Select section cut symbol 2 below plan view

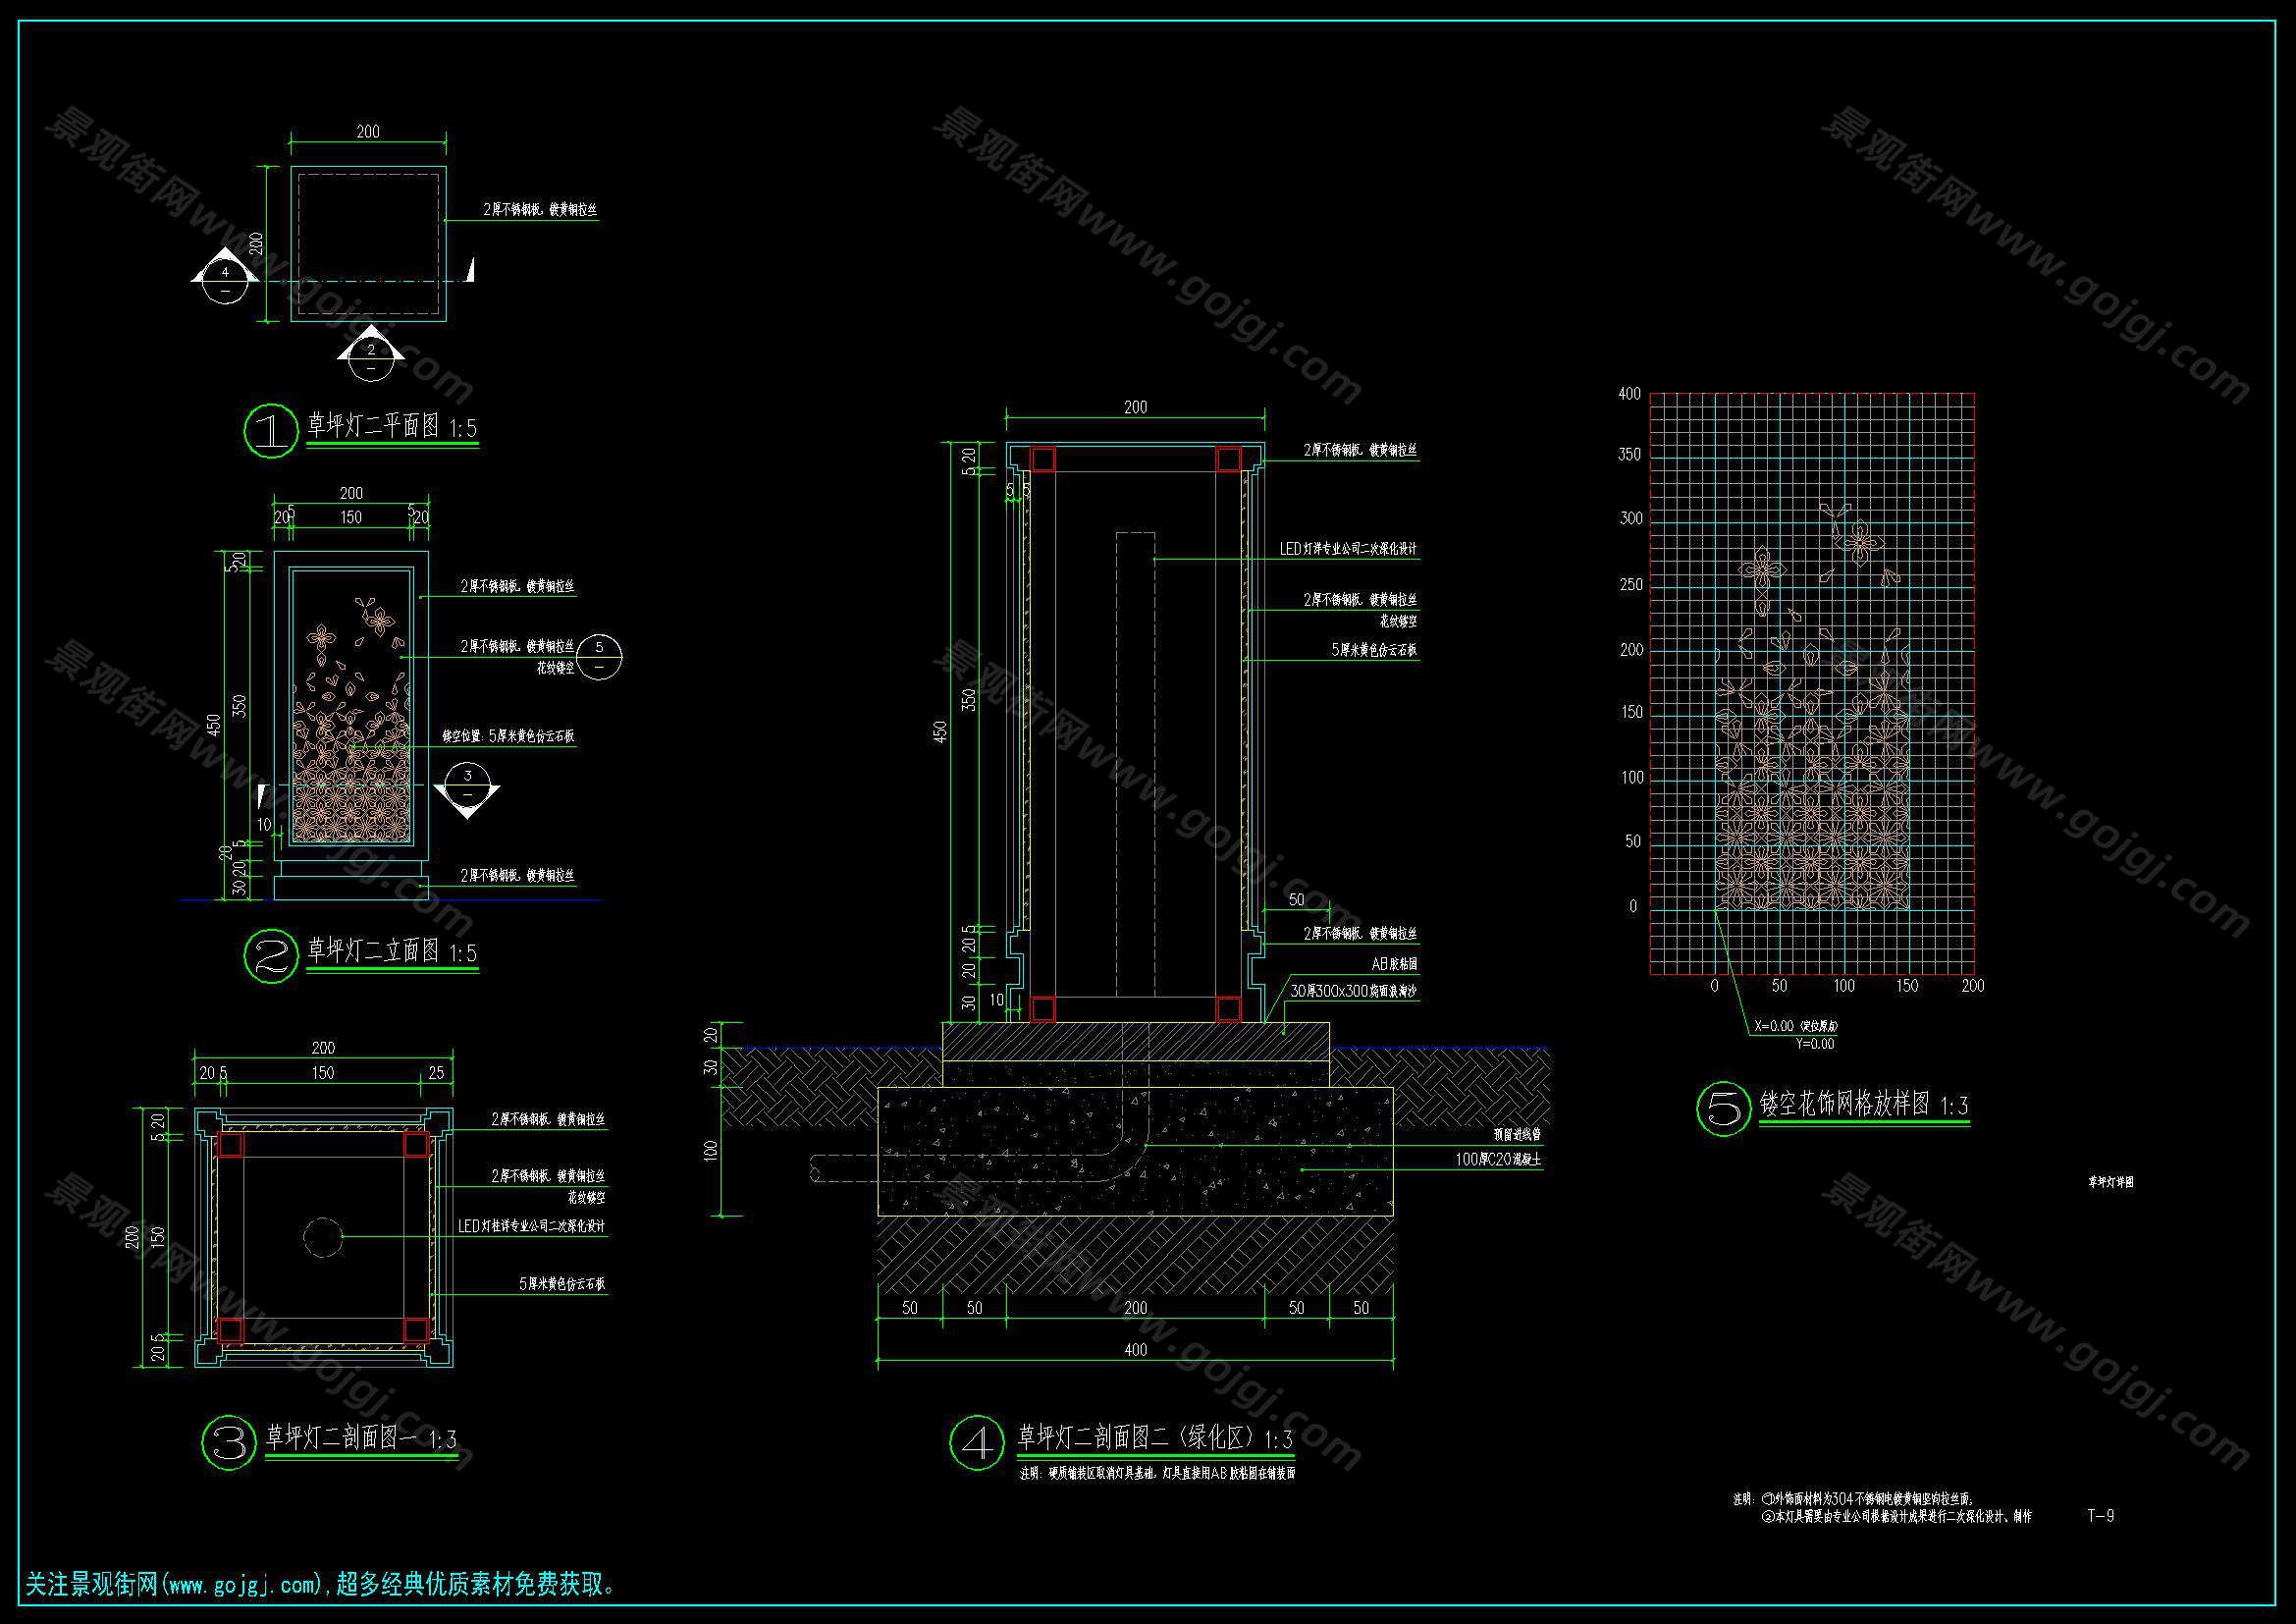coord(371,357)
